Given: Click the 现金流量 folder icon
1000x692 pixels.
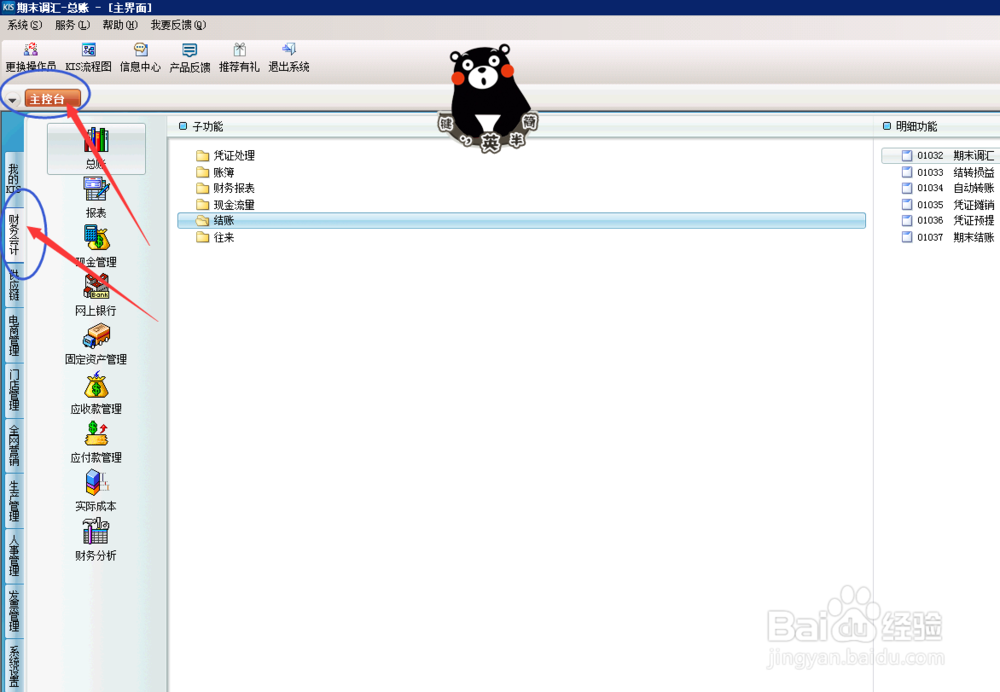Looking at the screenshot, I should [203, 205].
